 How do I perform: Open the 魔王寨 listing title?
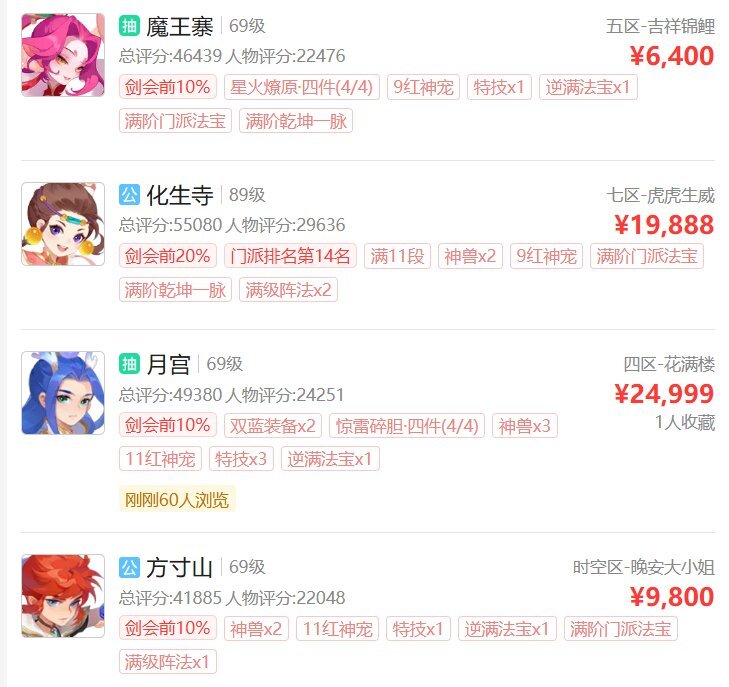click(179, 26)
